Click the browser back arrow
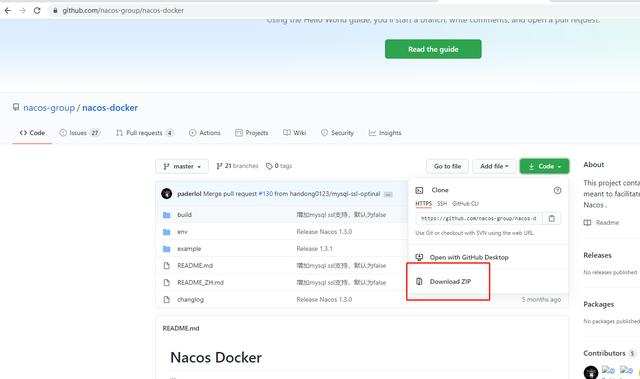 (x=8, y=11)
